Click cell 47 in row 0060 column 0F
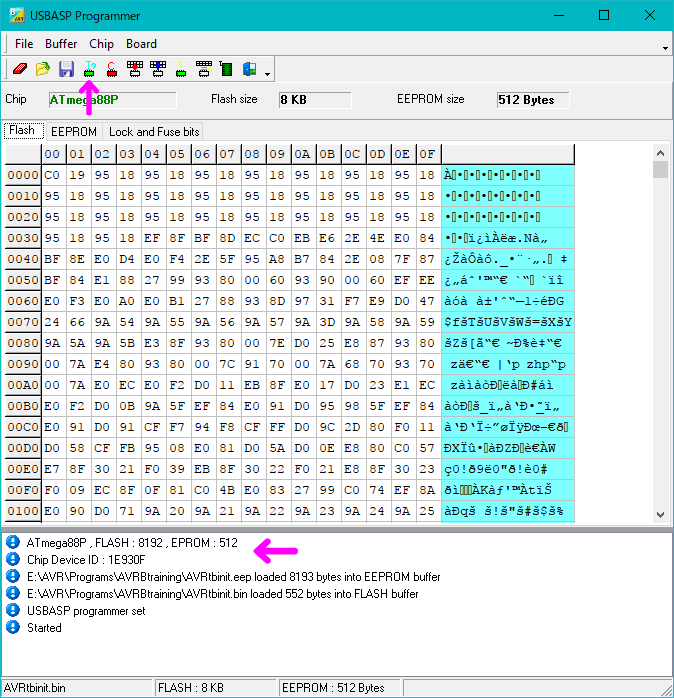This screenshot has height=698, width=674. [427, 301]
